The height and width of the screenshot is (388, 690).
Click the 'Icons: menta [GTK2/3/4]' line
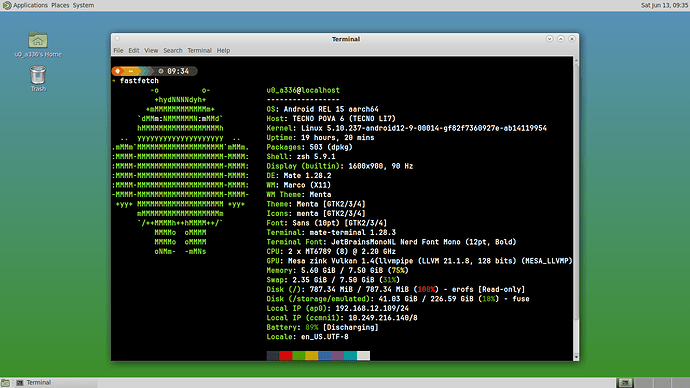pyautogui.click(x=316, y=213)
